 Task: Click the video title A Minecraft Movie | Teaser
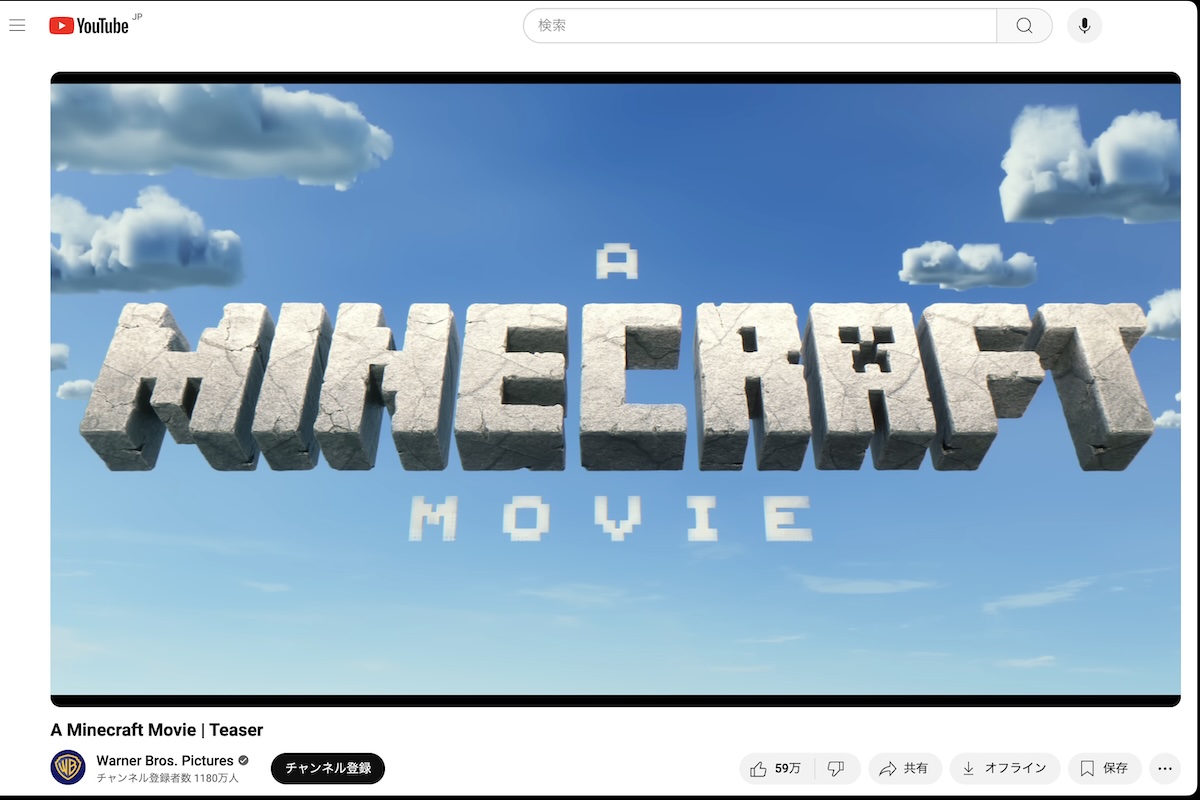[157, 729]
